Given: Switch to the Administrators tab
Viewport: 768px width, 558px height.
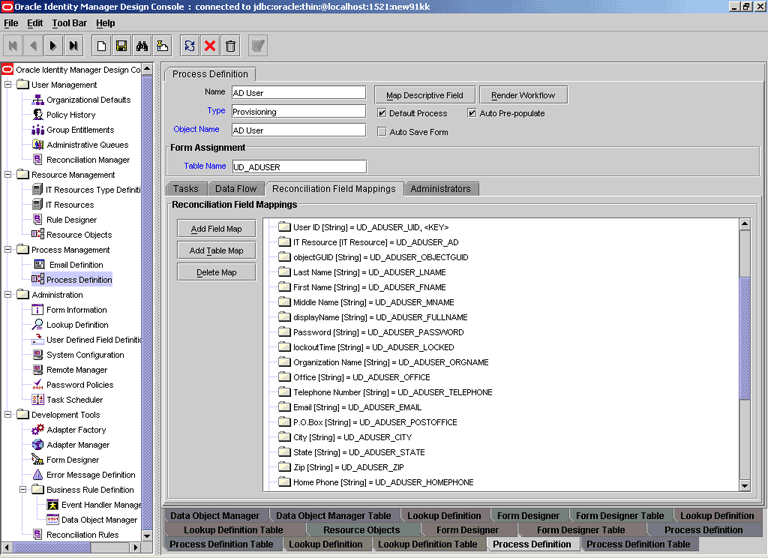Looking at the screenshot, I should tap(441, 189).
